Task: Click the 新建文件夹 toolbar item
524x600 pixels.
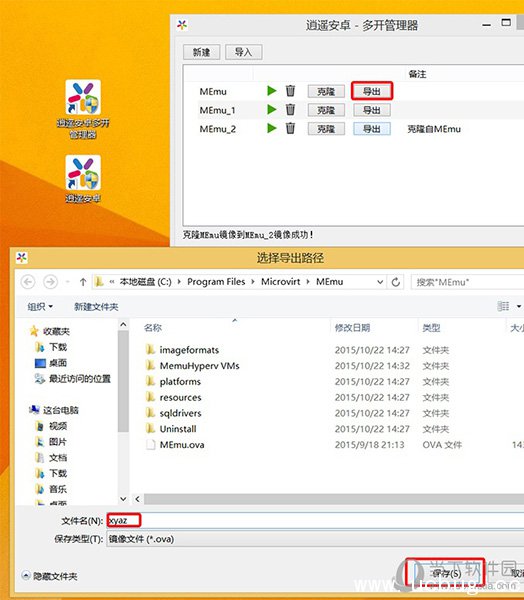Action: (x=96, y=307)
